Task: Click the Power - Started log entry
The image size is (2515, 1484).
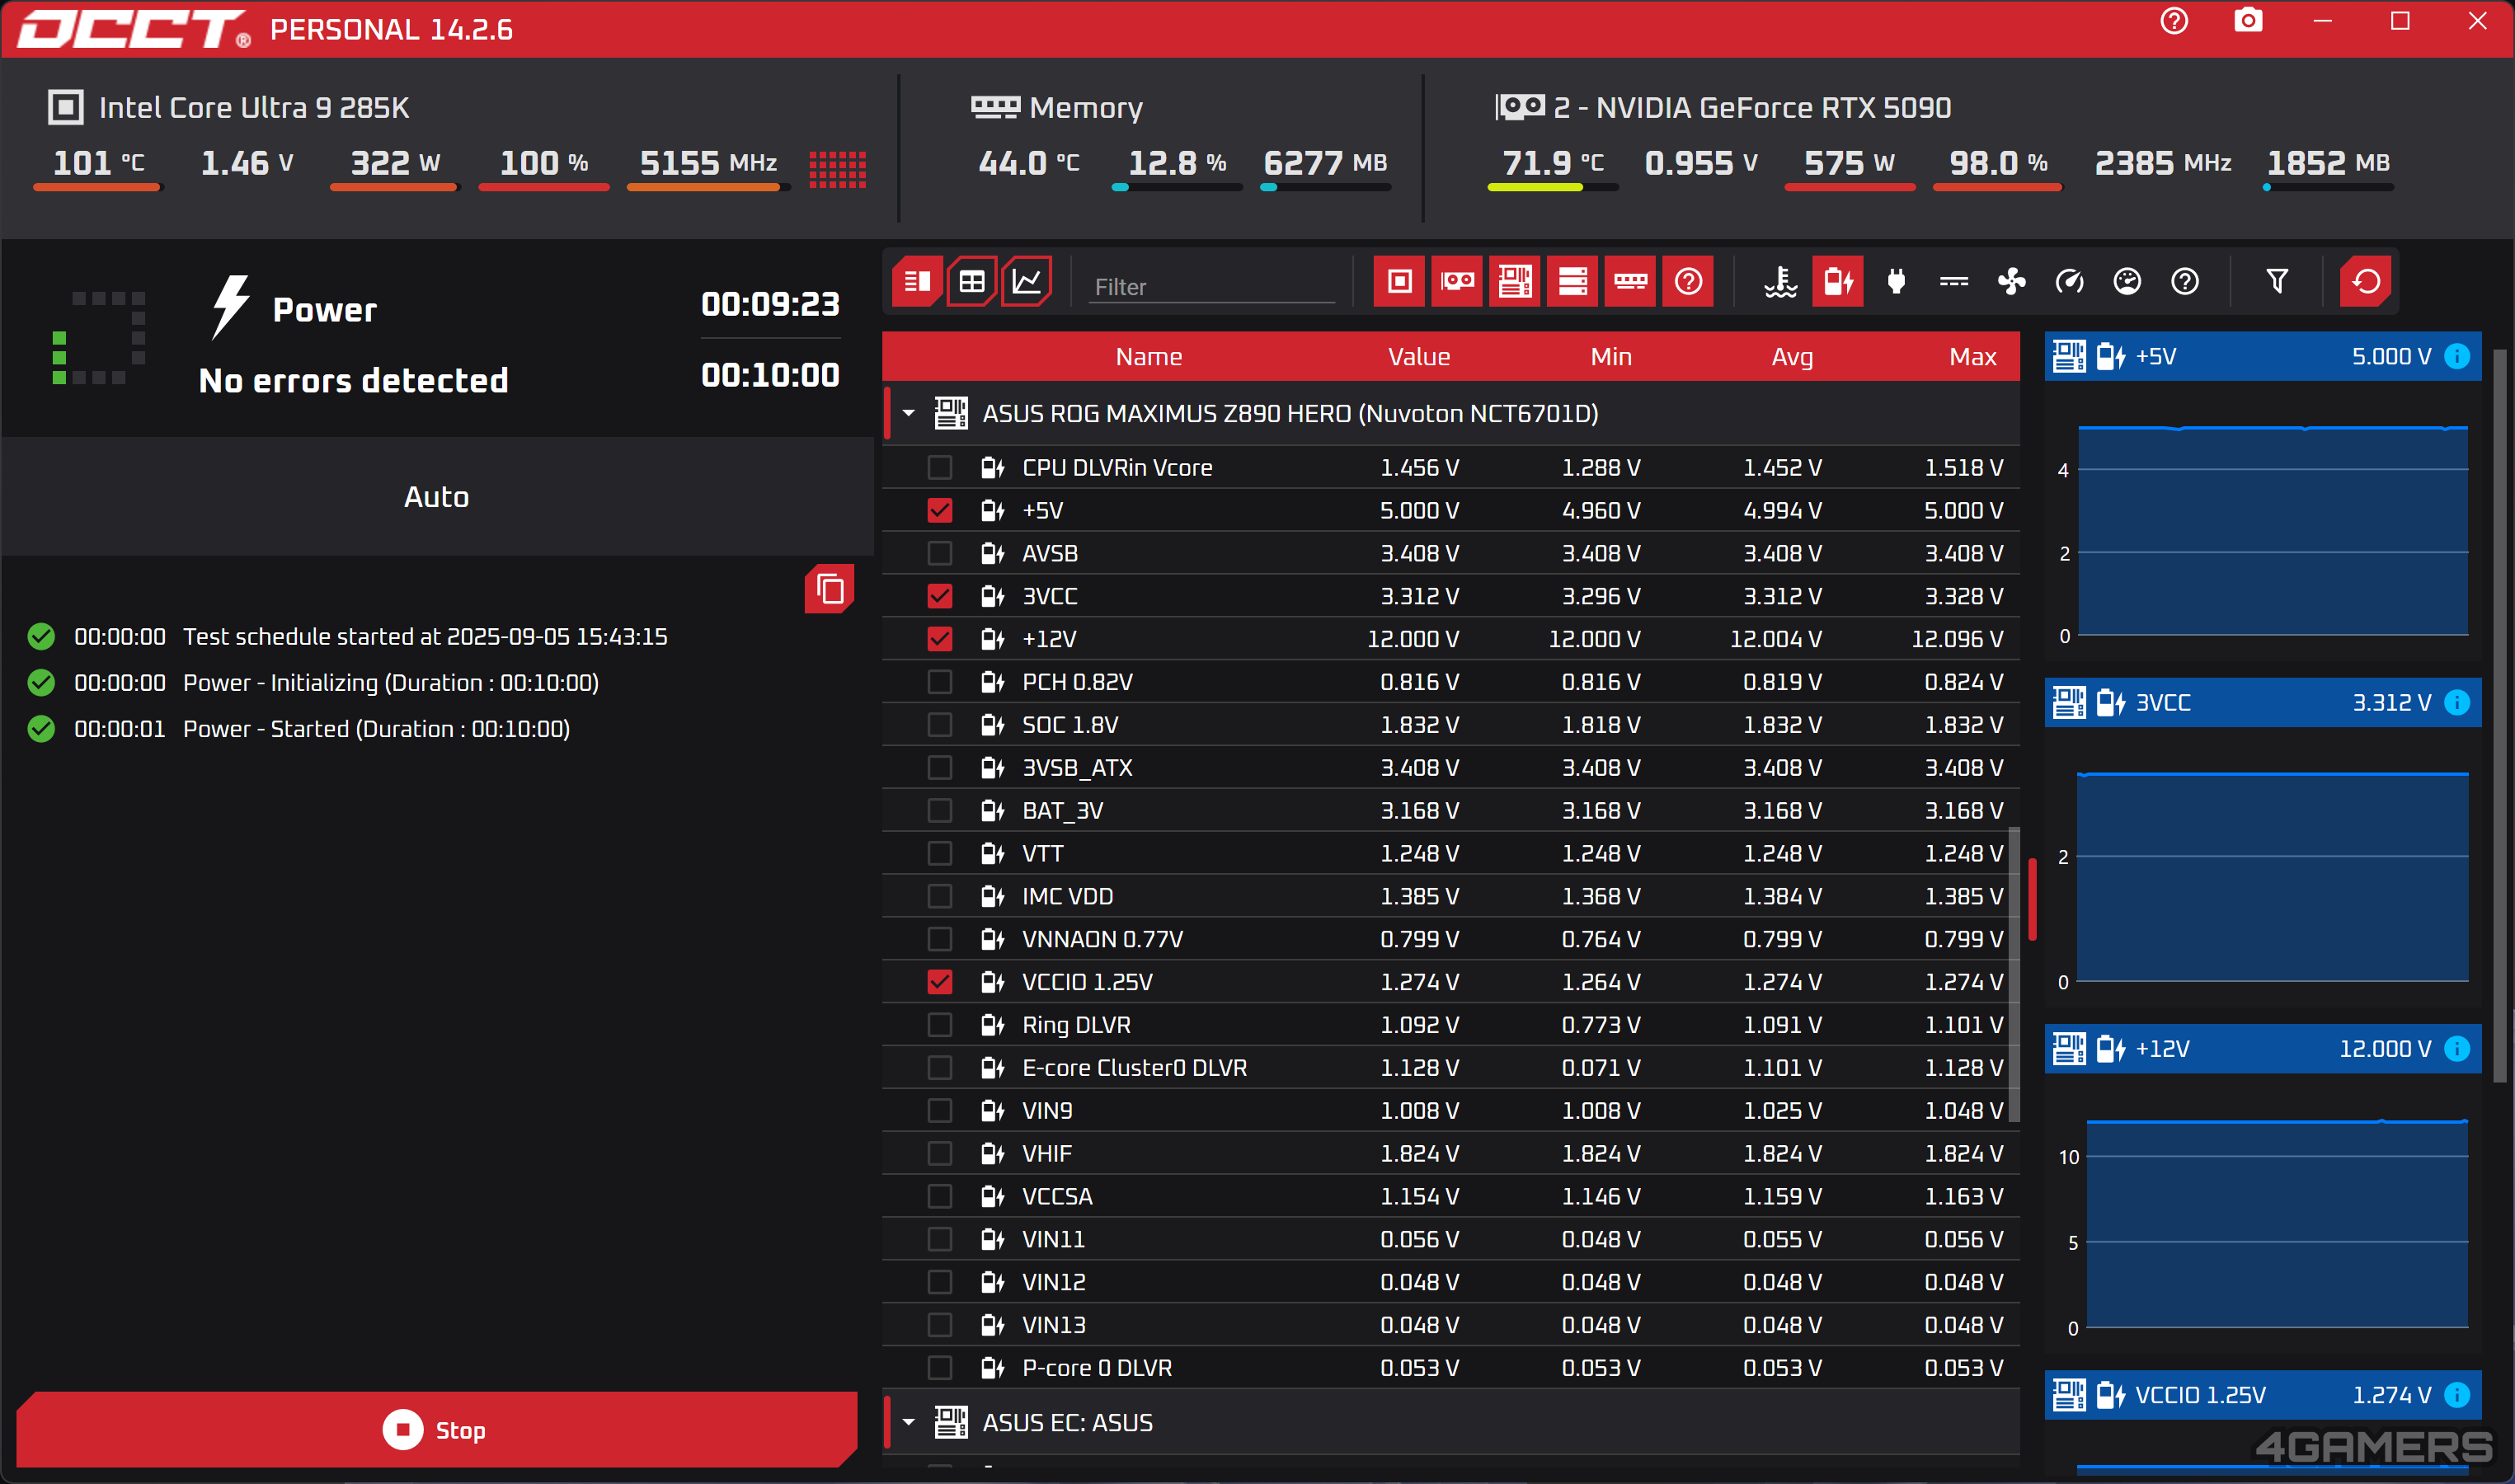Action: pos(376,729)
